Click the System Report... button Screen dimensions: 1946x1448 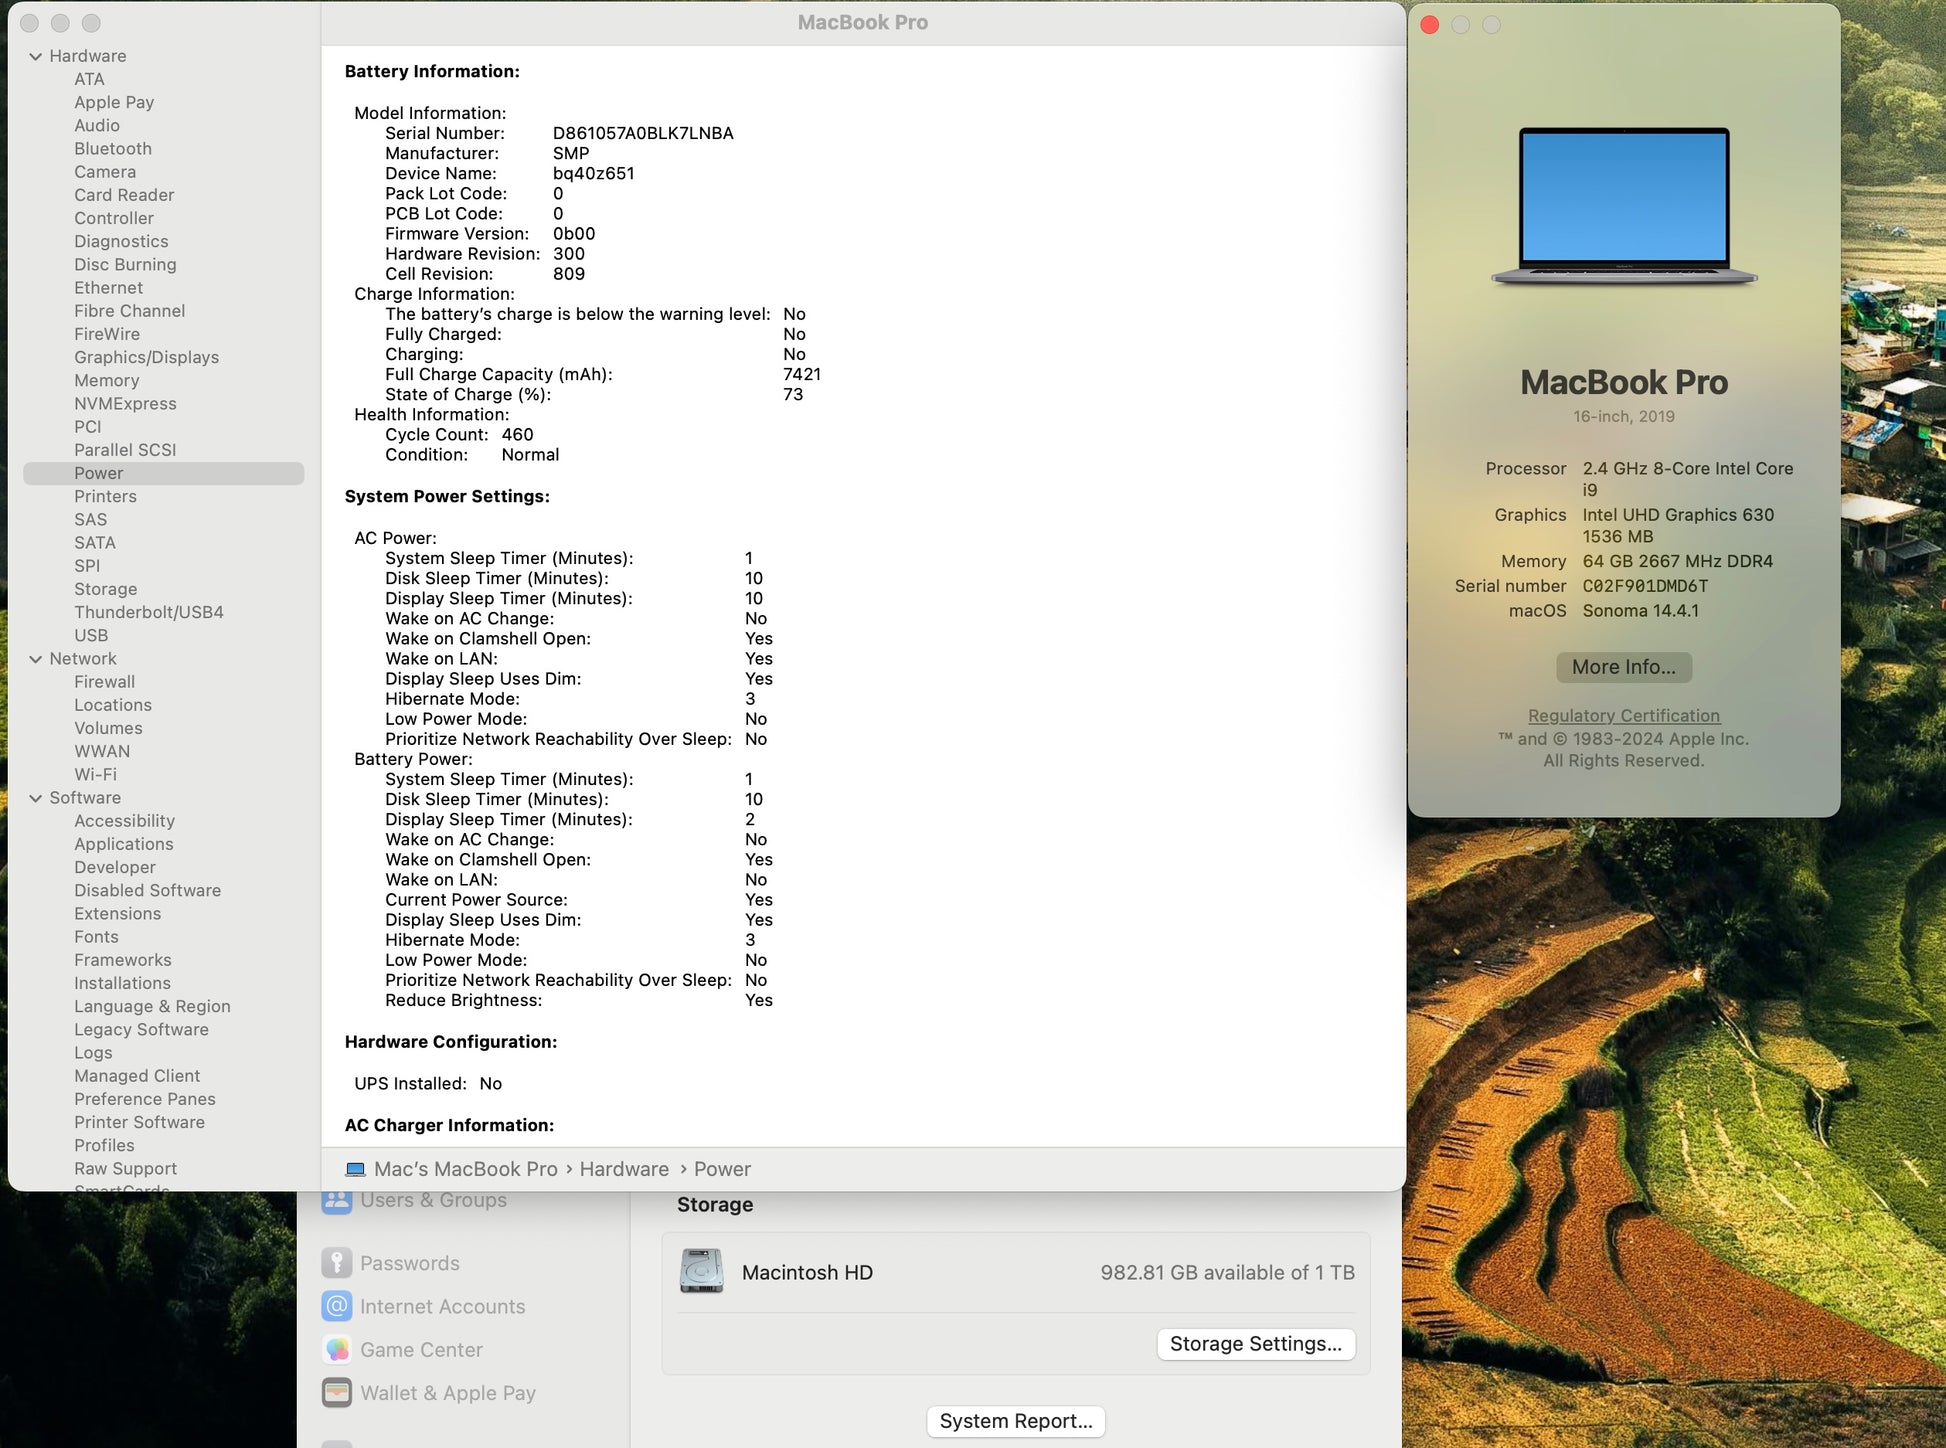(1015, 1421)
